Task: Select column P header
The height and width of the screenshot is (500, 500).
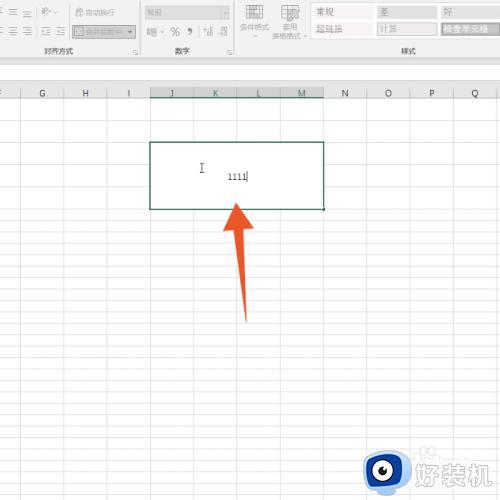Action: pos(432,93)
